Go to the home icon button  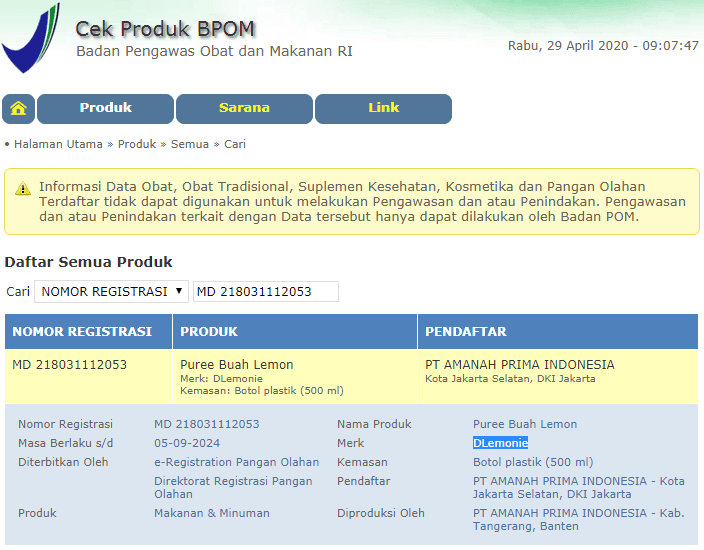point(18,109)
